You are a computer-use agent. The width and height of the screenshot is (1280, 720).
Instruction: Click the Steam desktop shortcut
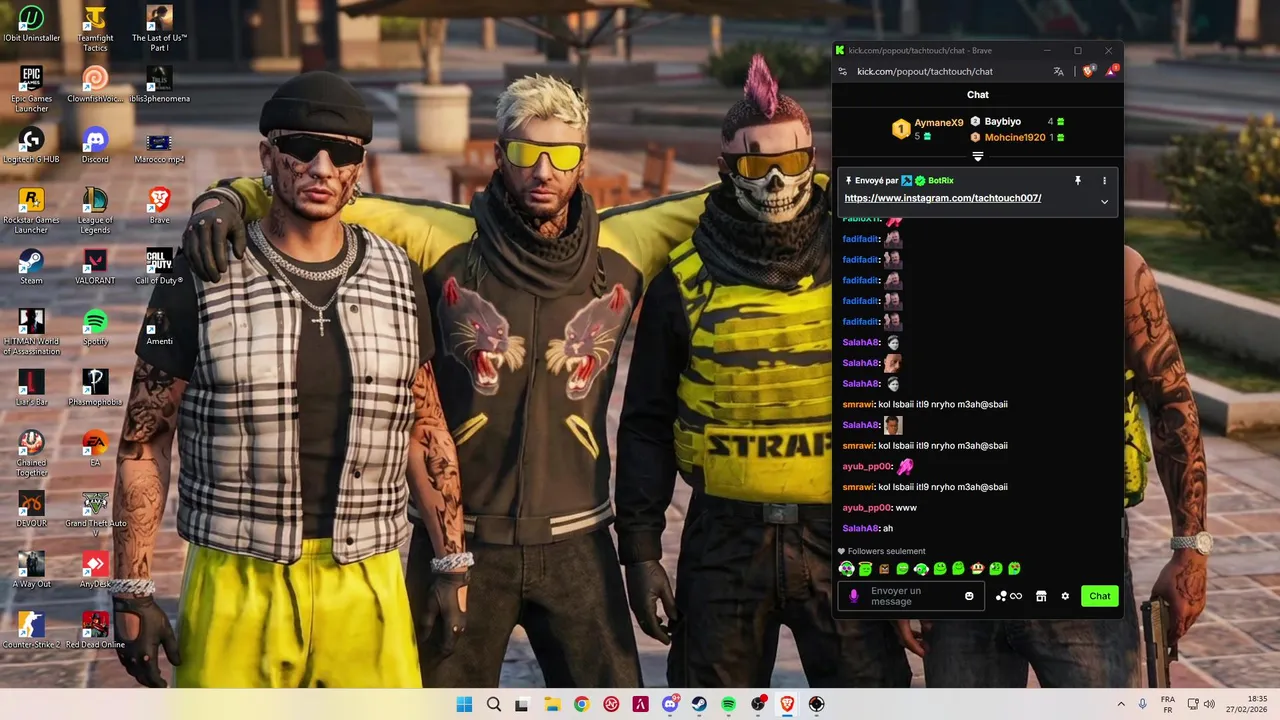31,267
